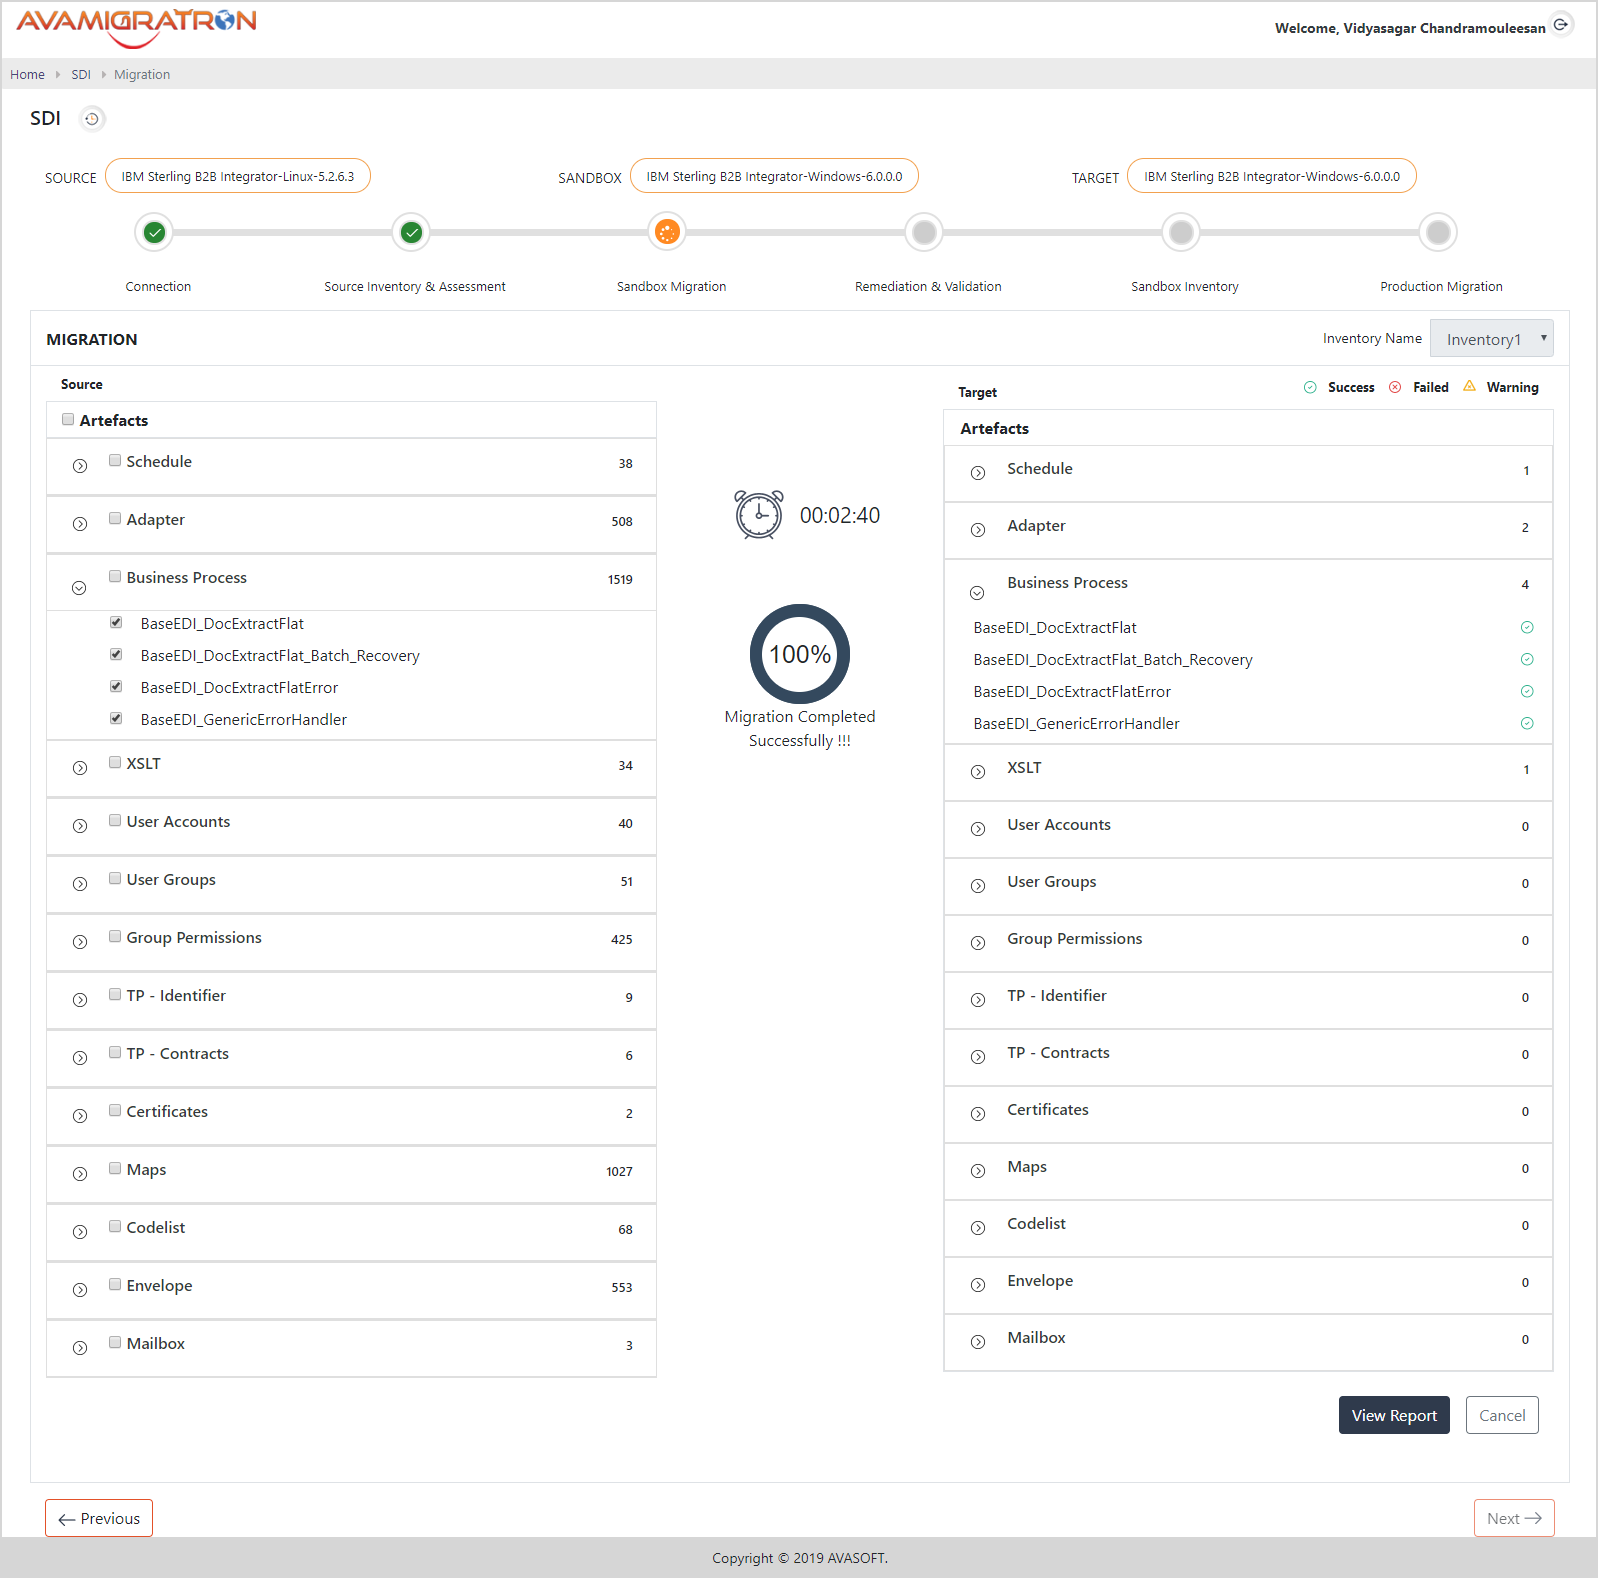The height and width of the screenshot is (1578, 1598).
Task: Expand the source User Groups row
Action: click(x=80, y=884)
